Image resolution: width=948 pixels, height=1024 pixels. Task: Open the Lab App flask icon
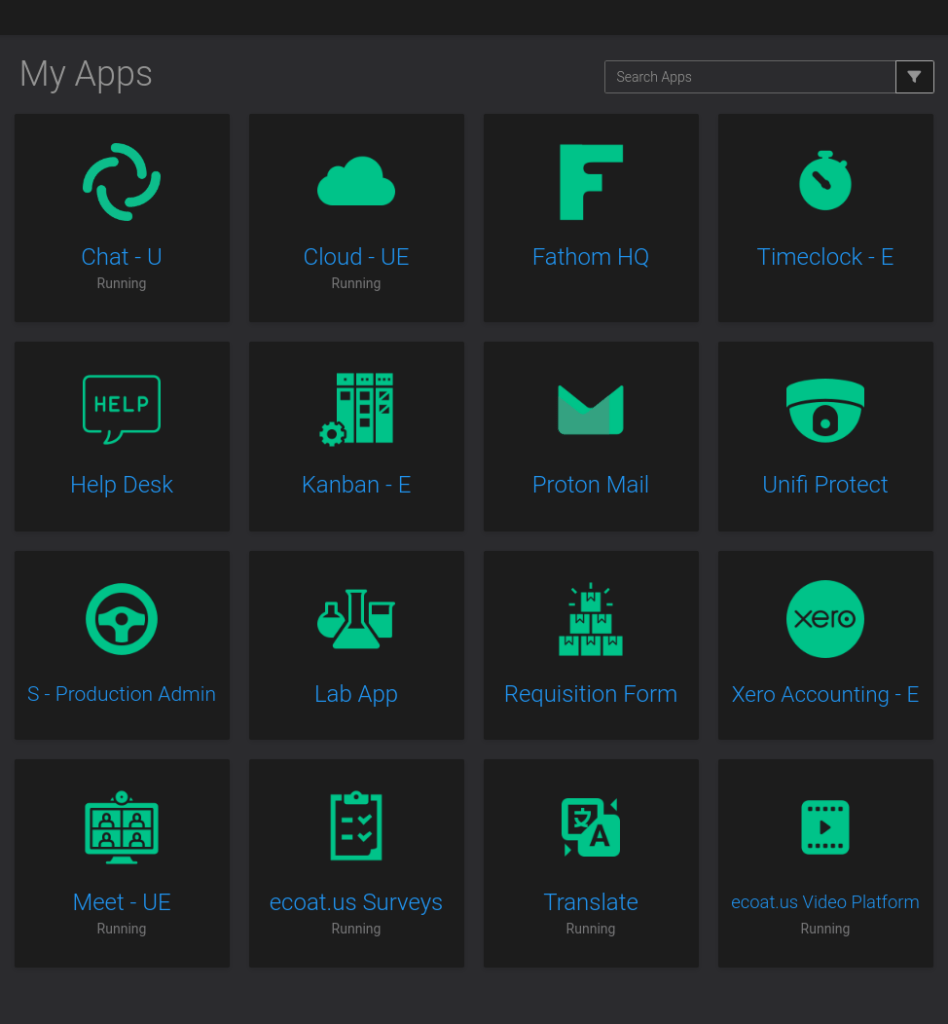(356, 619)
